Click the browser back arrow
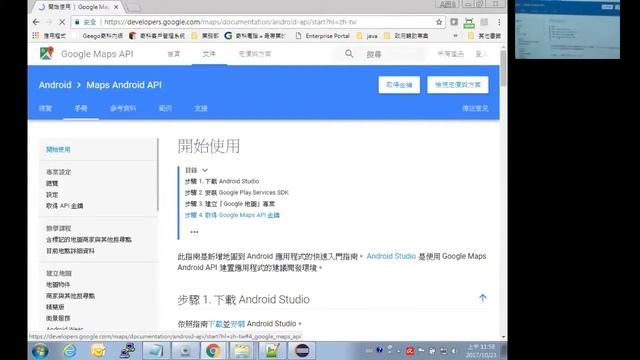 click(x=36, y=22)
